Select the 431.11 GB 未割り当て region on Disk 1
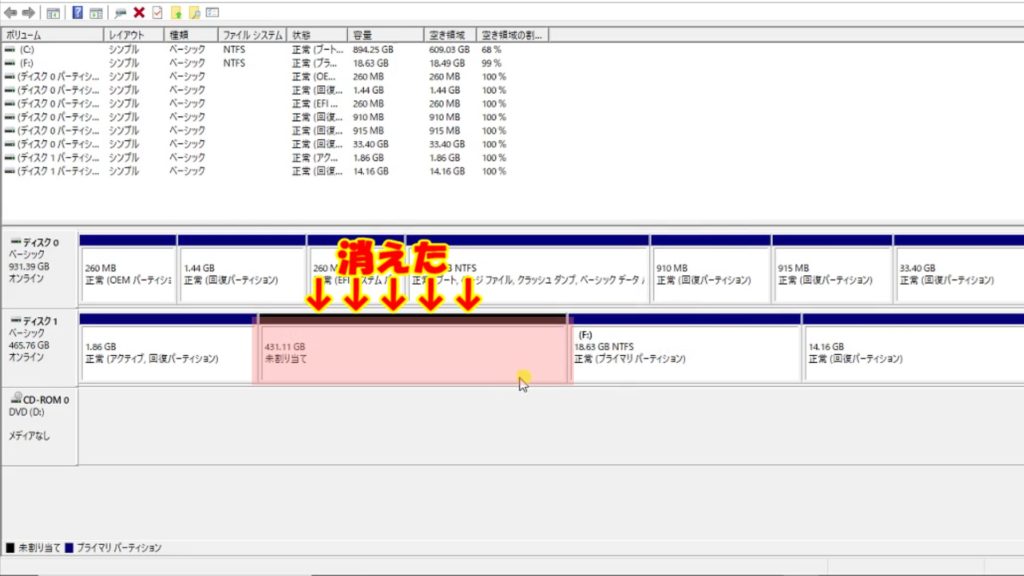Image resolution: width=1024 pixels, height=576 pixels. [412, 350]
